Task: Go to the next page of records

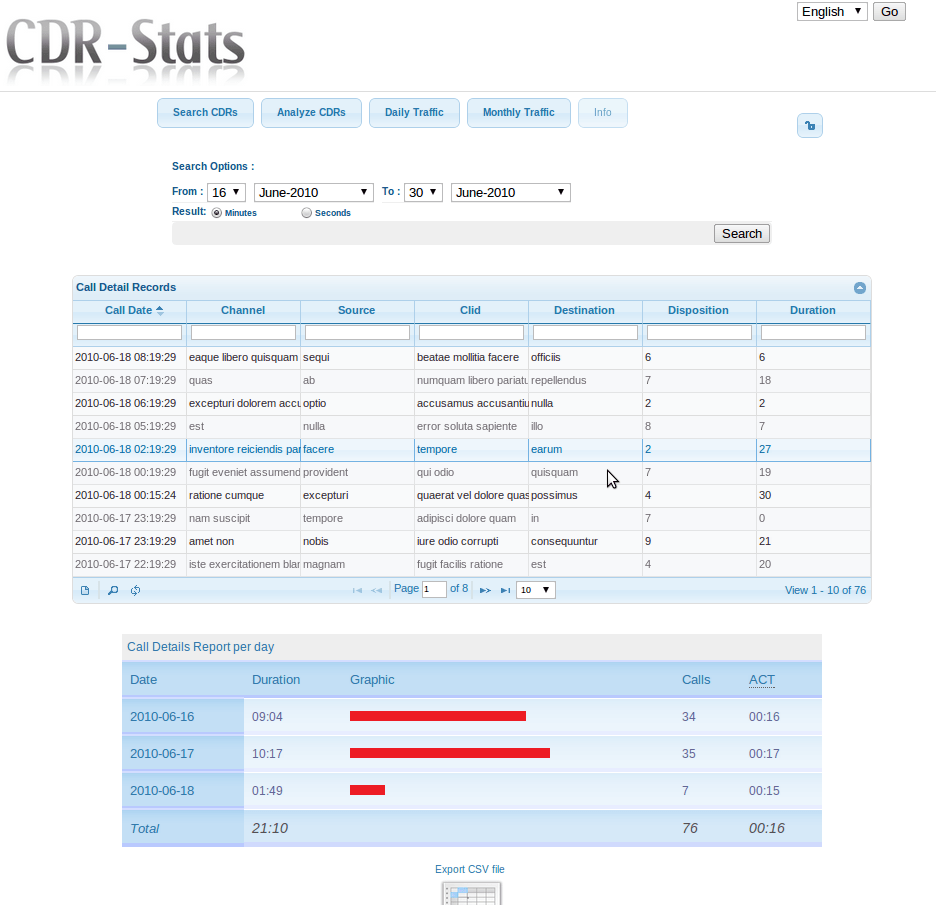Action: pyautogui.click(x=485, y=591)
